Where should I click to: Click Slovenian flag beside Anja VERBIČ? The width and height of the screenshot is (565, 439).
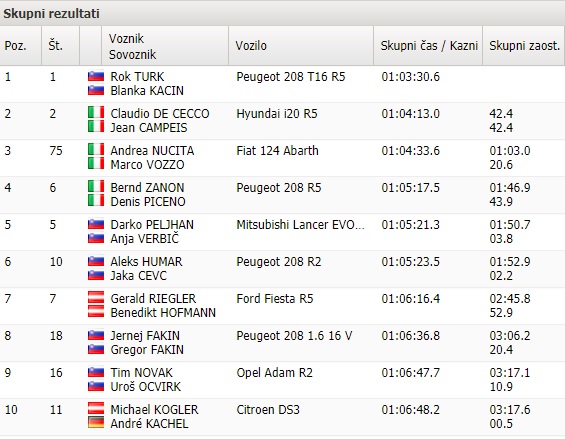[96, 238]
